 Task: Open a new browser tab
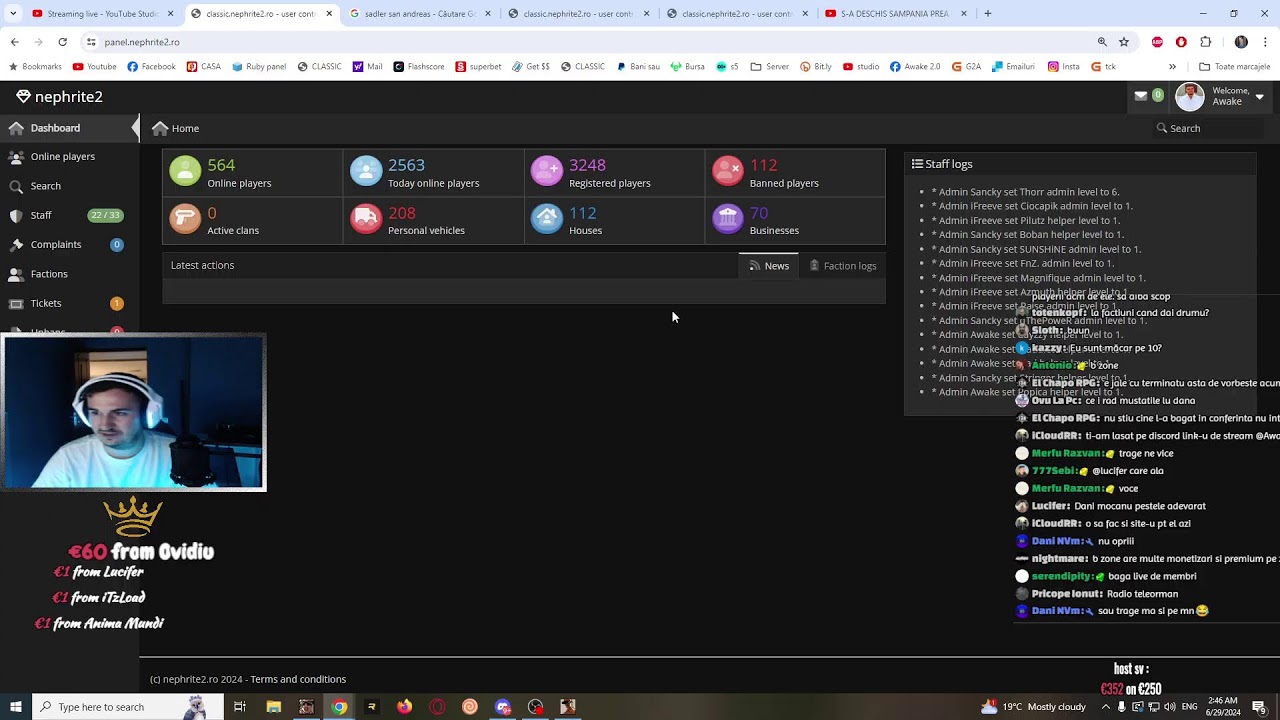pyautogui.click(x=988, y=14)
